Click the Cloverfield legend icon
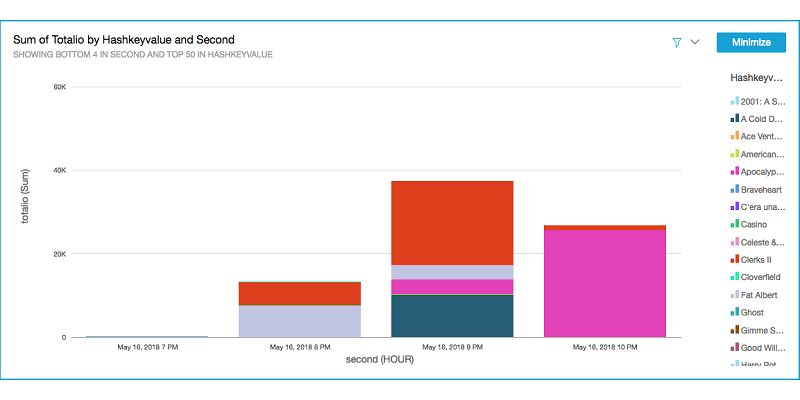The width and height of the screenshot is (800, 400). tap(735, 277)
